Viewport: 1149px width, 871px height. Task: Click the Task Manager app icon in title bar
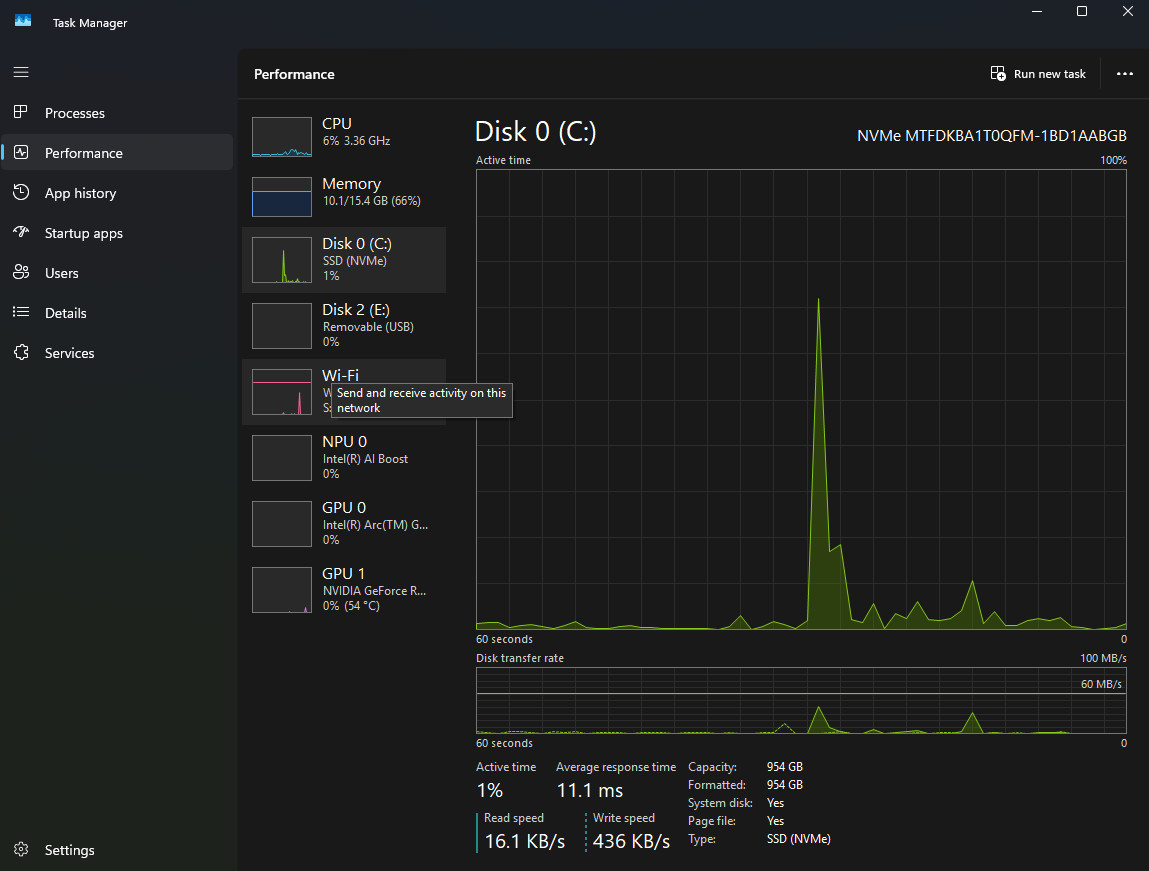tap(23, 21)
